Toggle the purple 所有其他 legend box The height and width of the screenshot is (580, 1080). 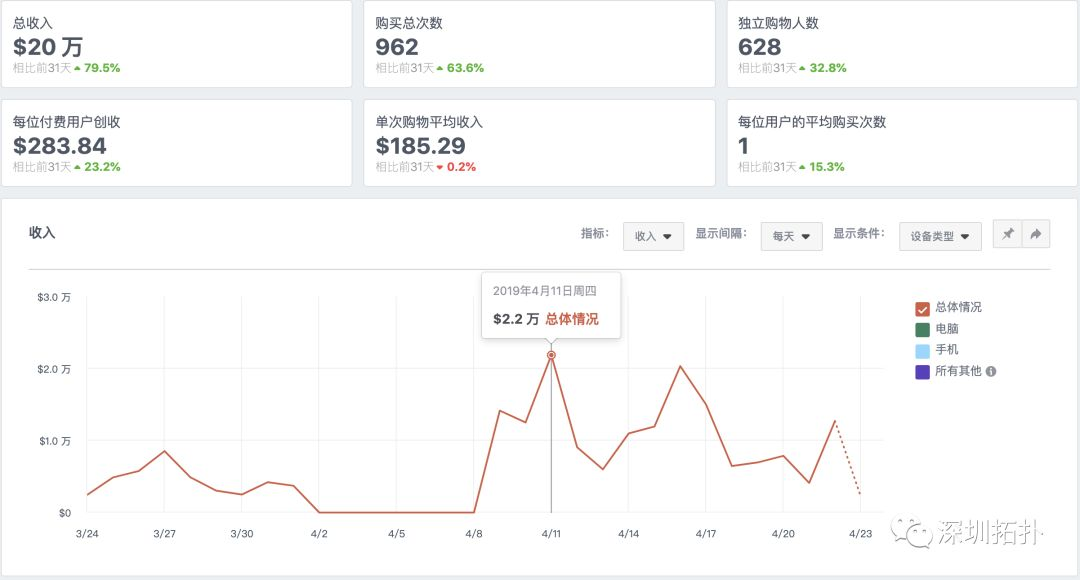tap(922, 371)
